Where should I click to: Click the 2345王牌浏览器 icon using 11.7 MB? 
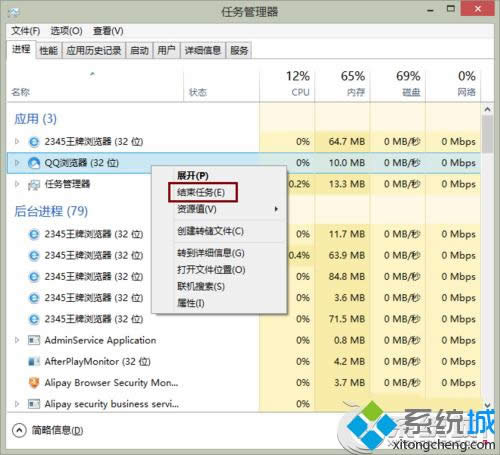[34, 234]
